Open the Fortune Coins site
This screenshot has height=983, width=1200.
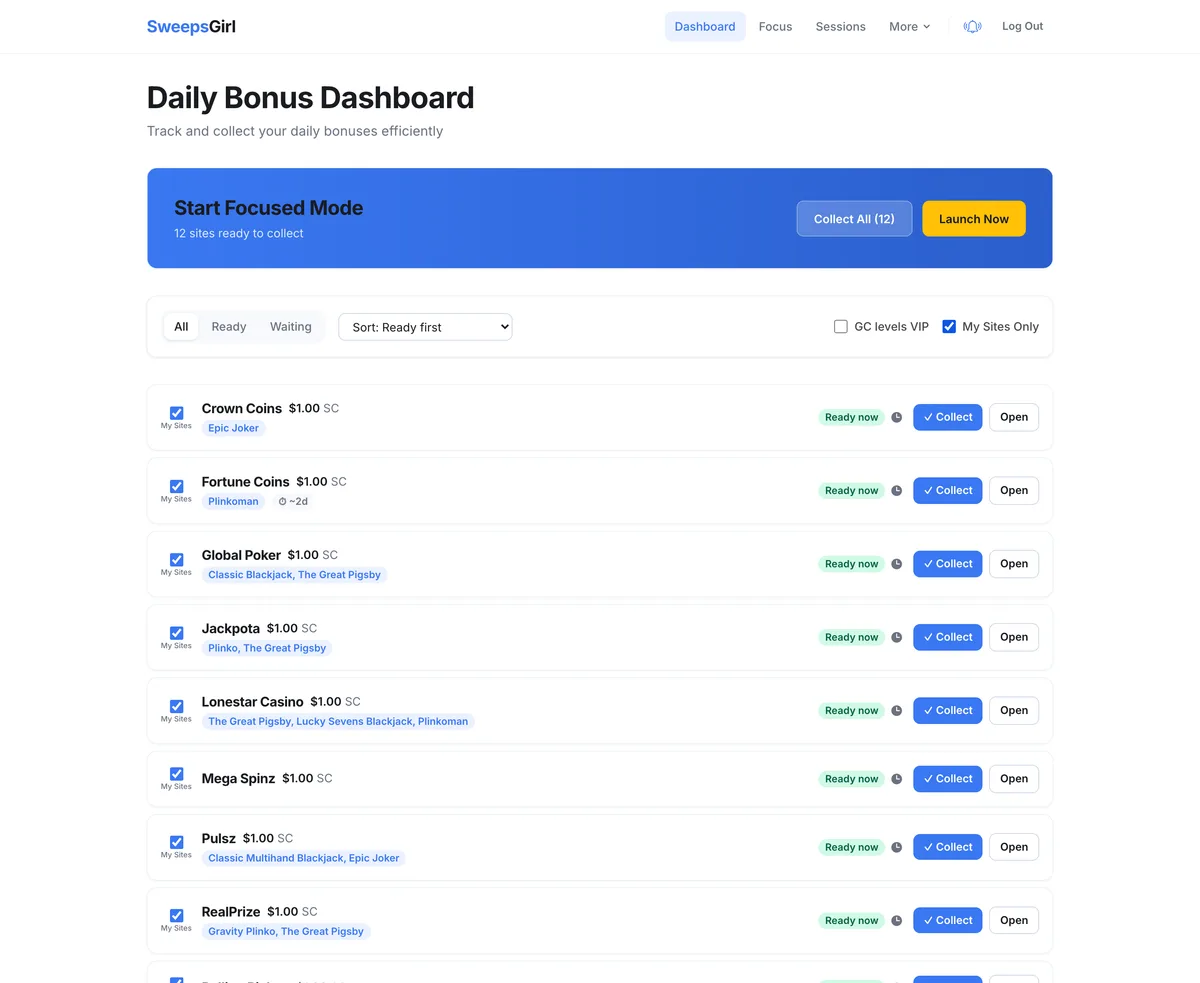click(1014, 491)
